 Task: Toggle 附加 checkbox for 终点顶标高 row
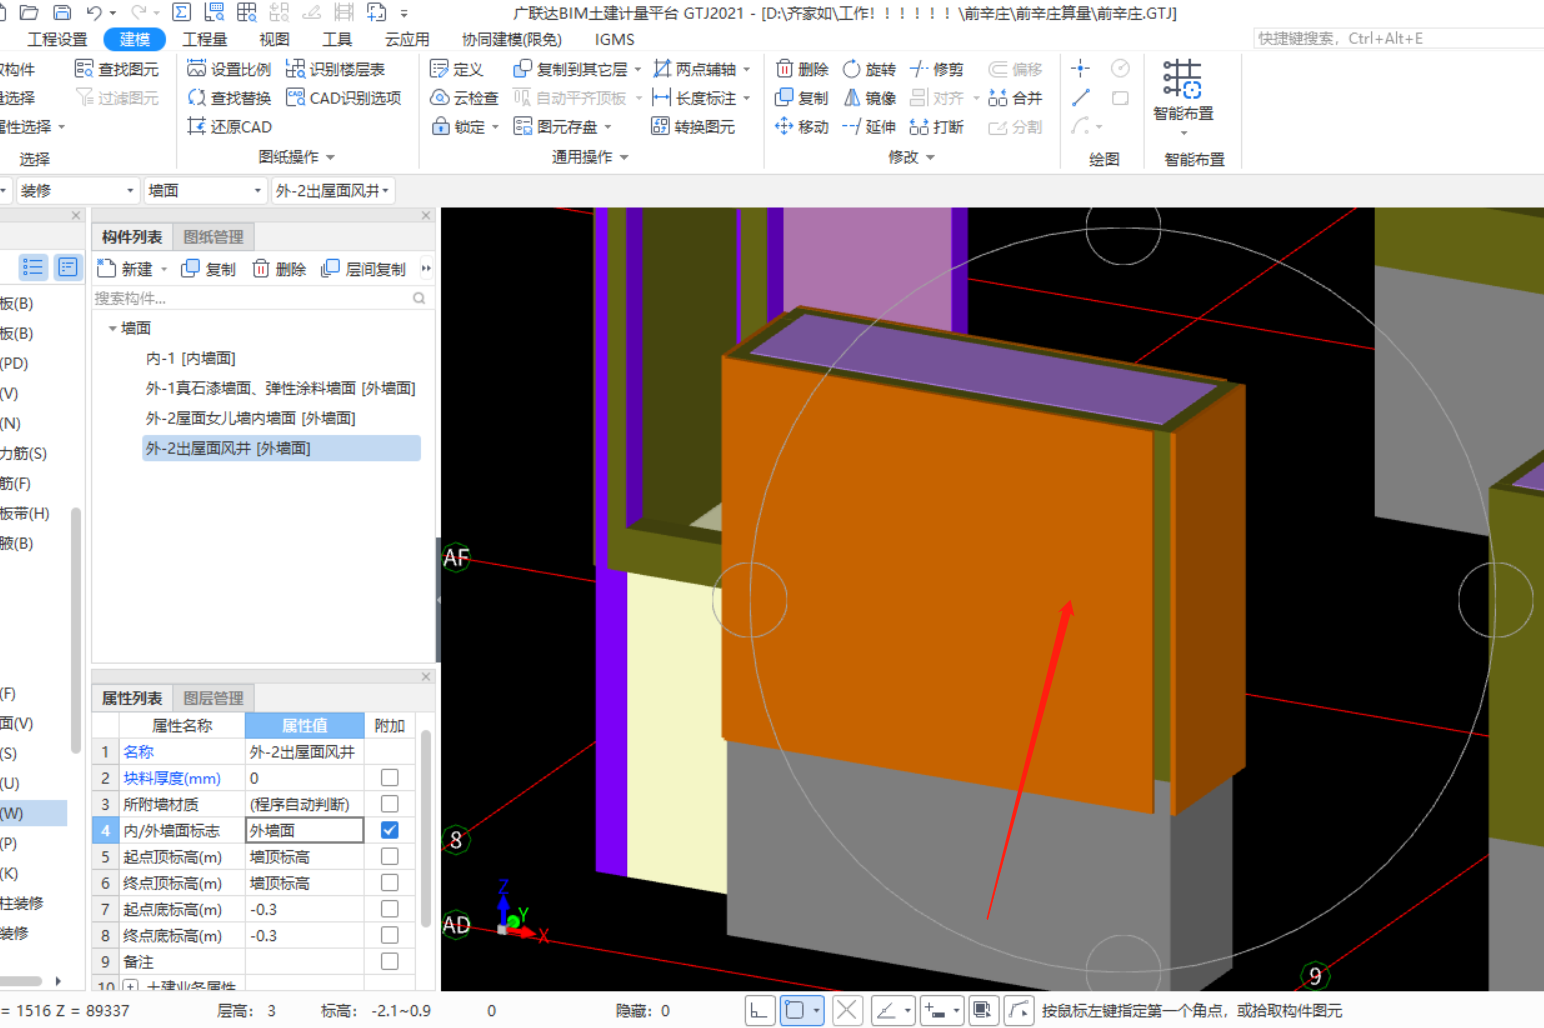coord(390,883)
